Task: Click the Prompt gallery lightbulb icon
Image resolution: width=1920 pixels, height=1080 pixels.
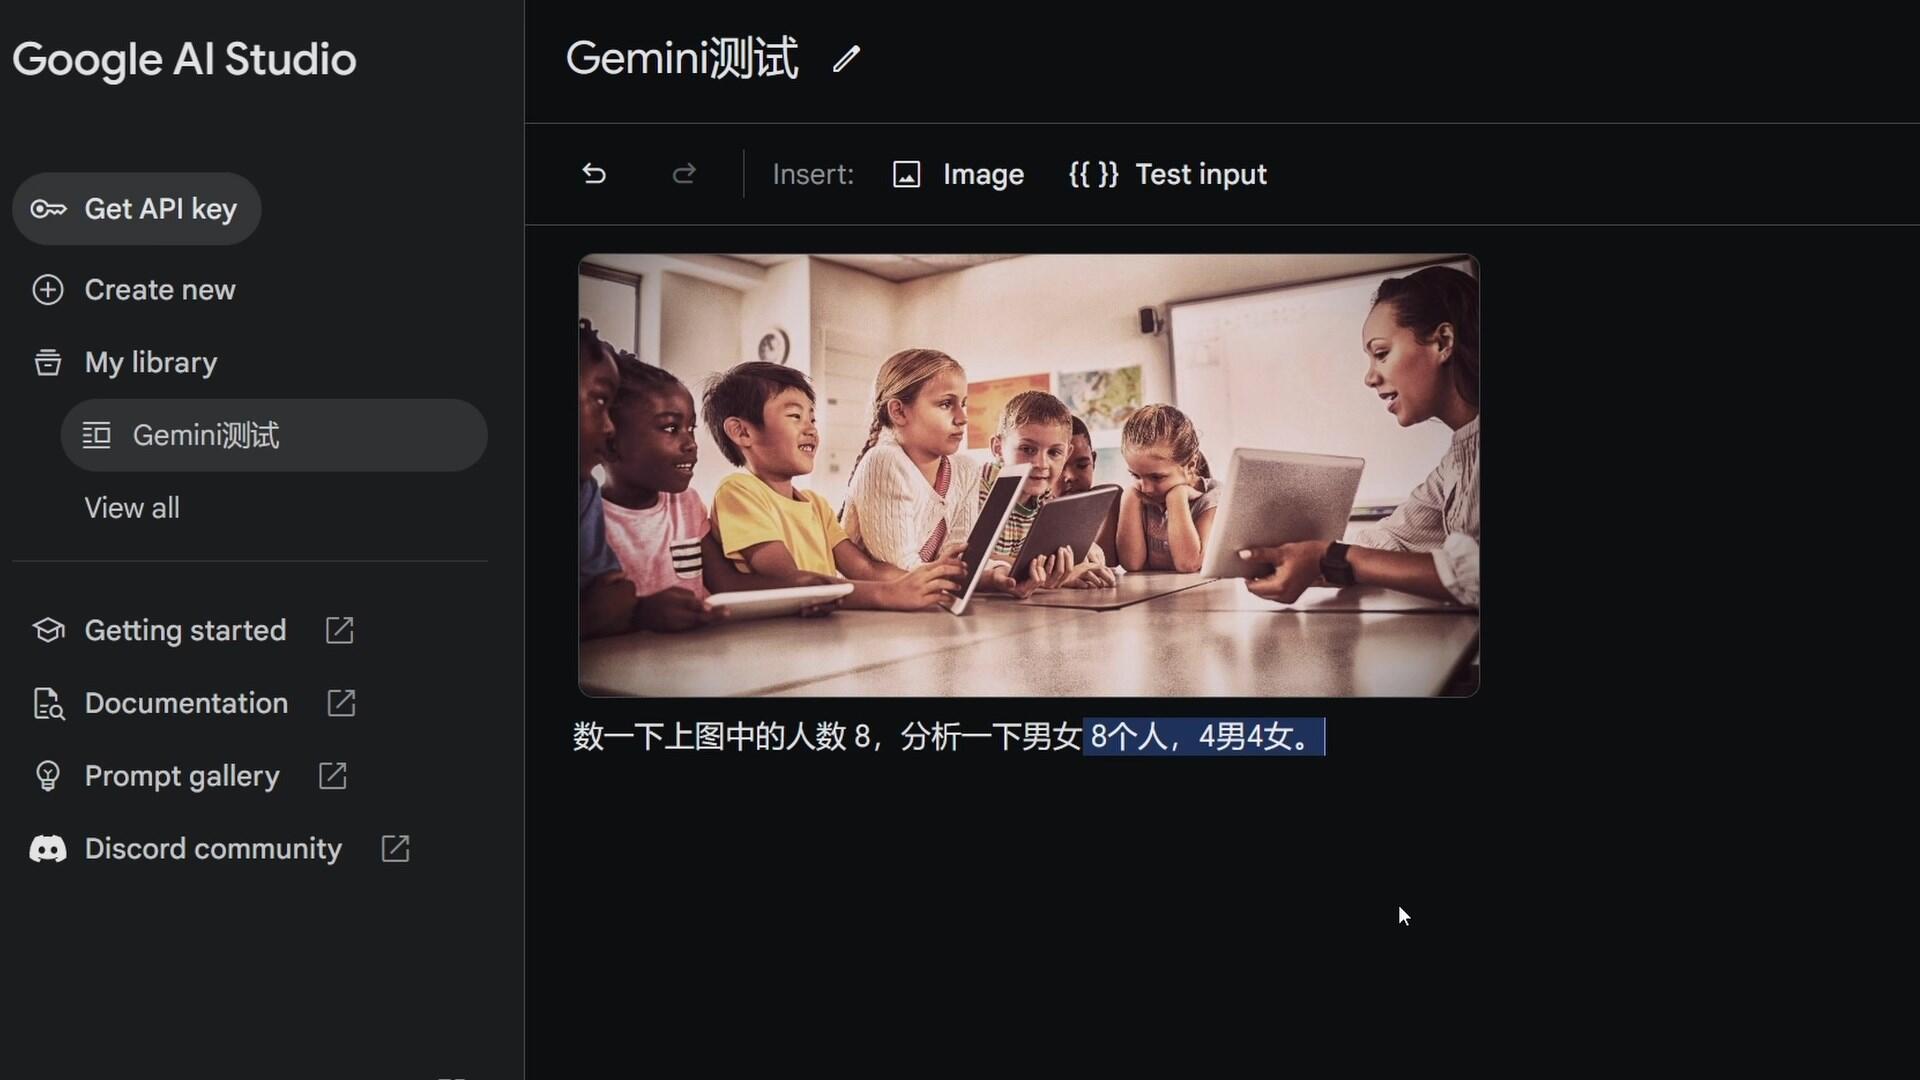Action: pos(48,776)
